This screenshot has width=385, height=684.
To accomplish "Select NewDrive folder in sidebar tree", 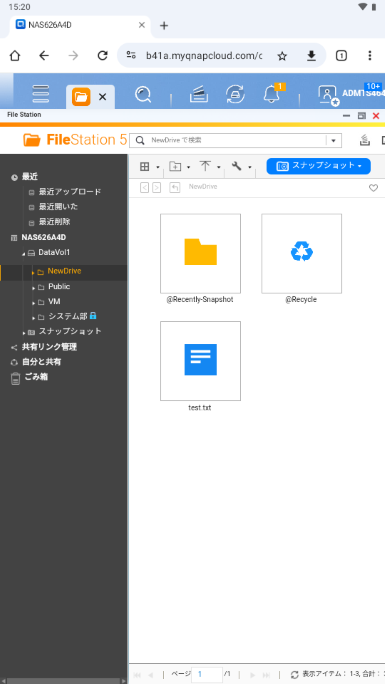I will coord(65,271).
